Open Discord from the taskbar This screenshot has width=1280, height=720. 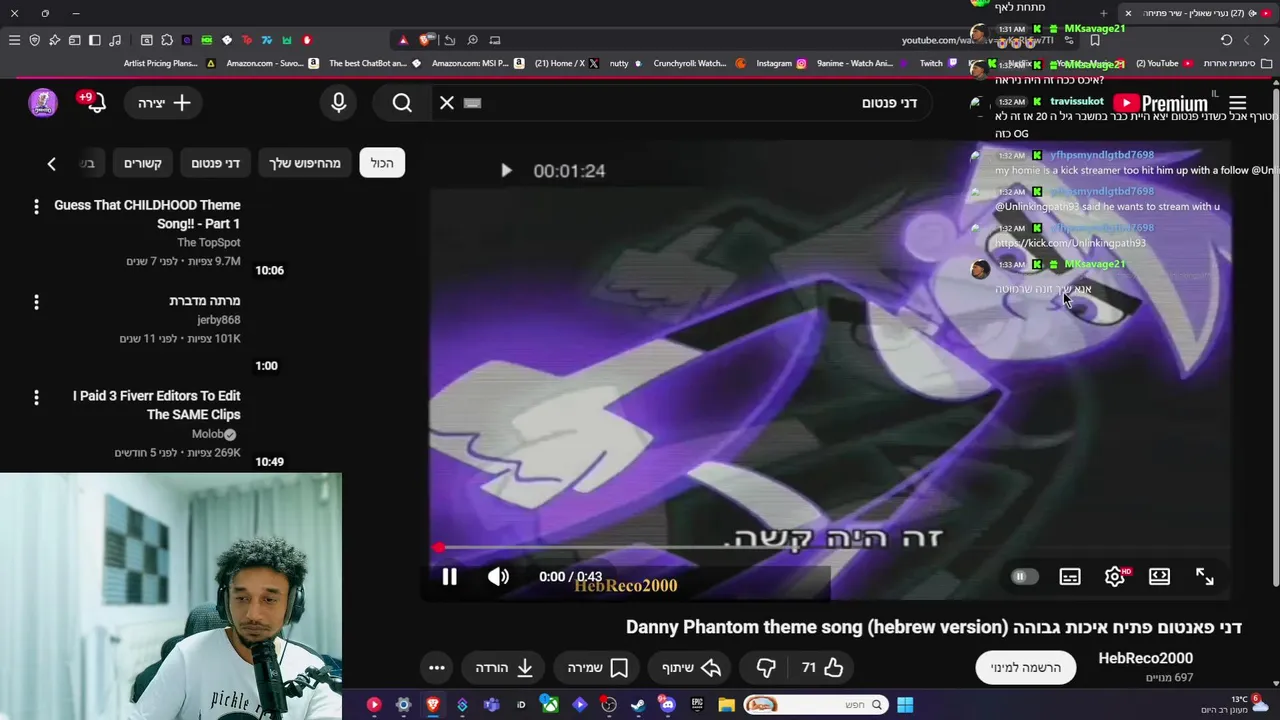[668, 704]
